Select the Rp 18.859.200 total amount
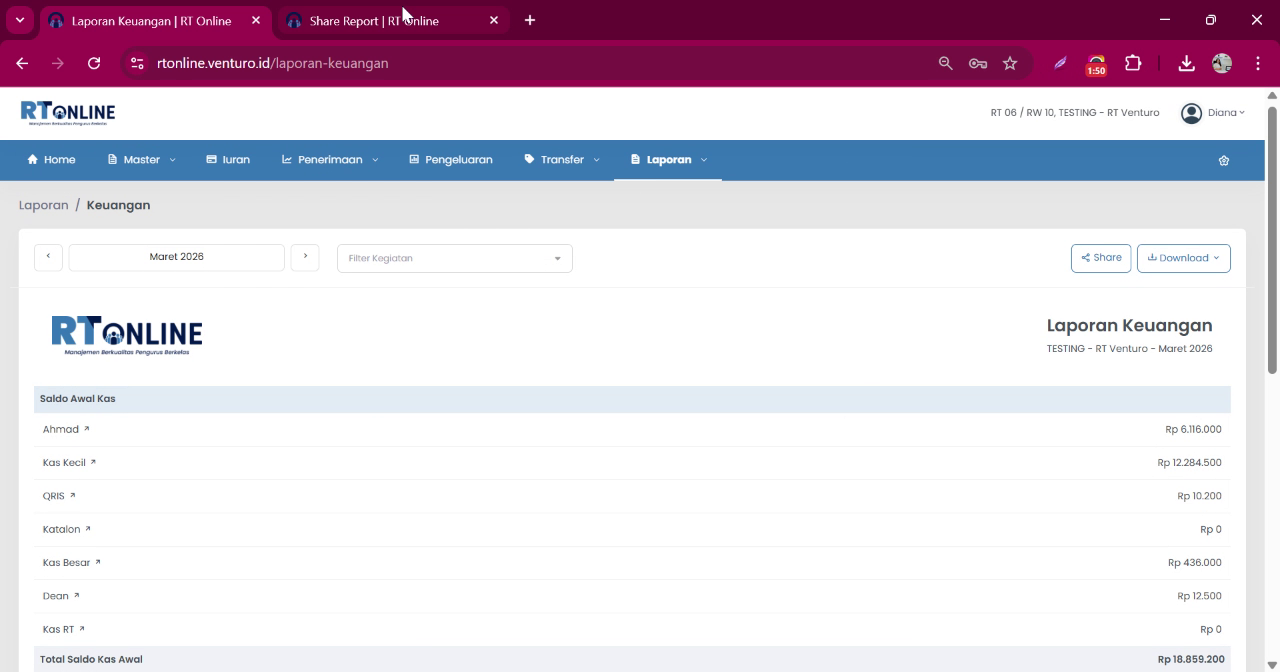The width and height of the screenshot is (1280, 672). tap(1191, 659)
